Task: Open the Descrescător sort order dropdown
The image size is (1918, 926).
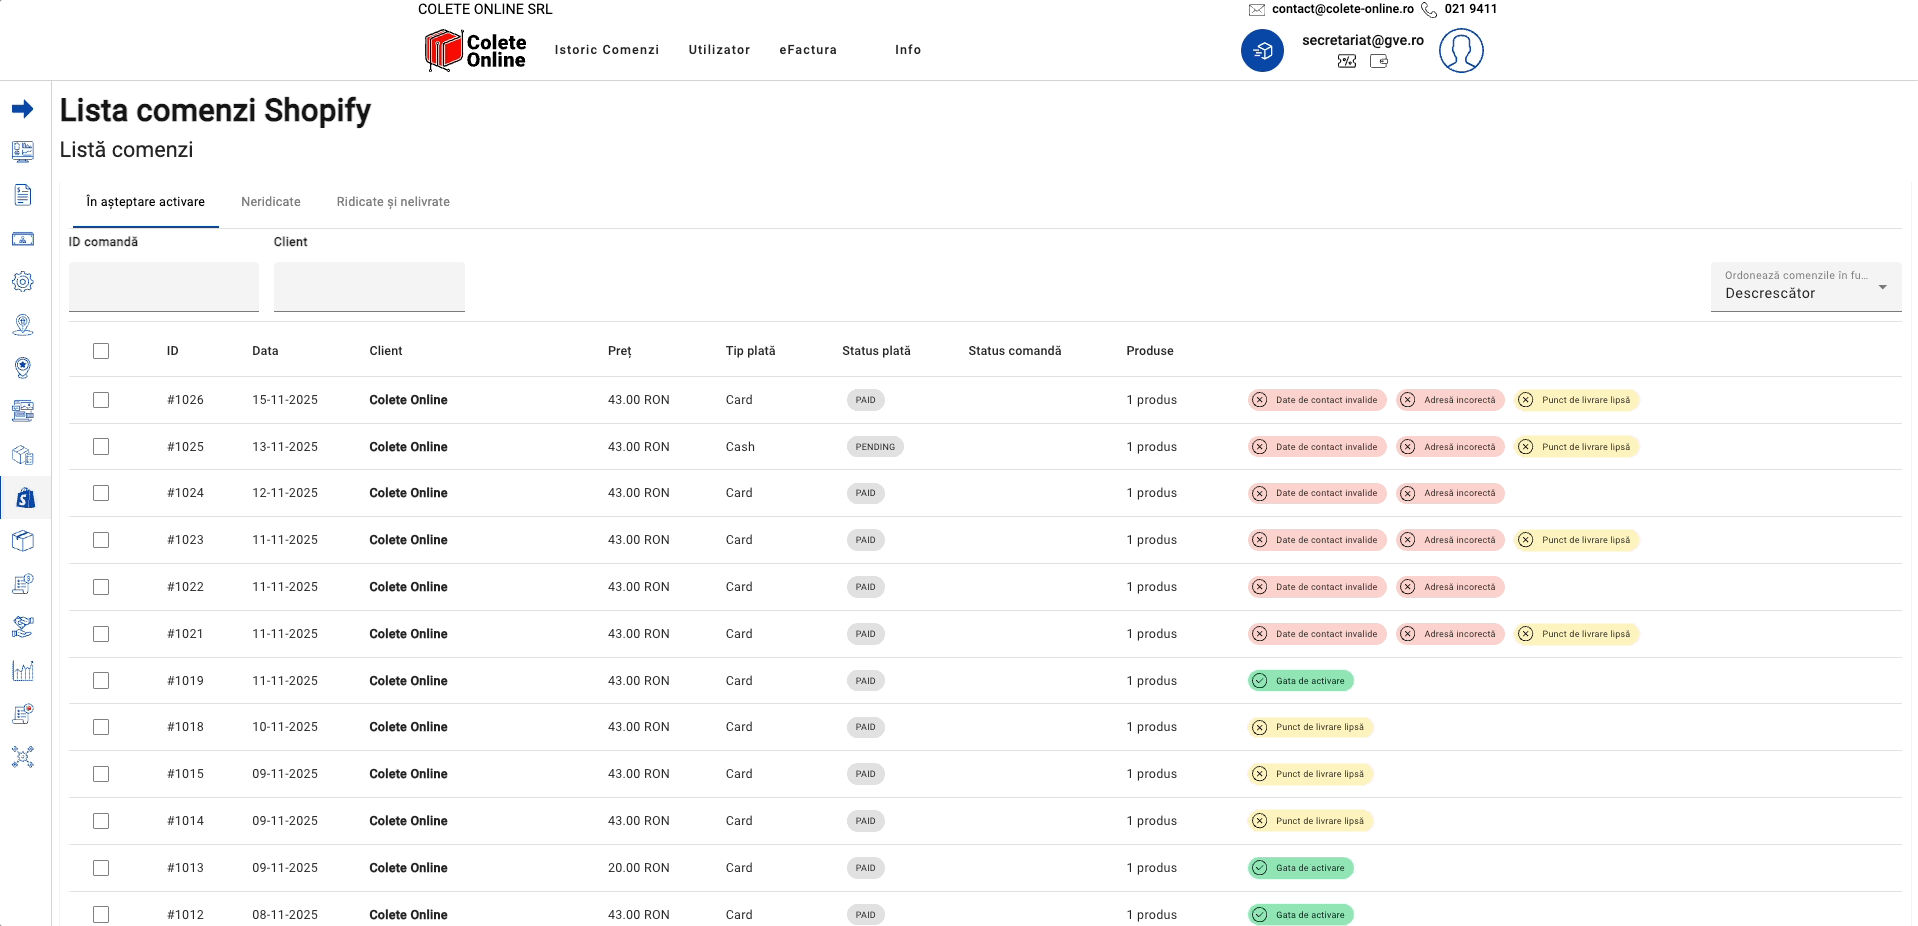Action: [1805, 287]
